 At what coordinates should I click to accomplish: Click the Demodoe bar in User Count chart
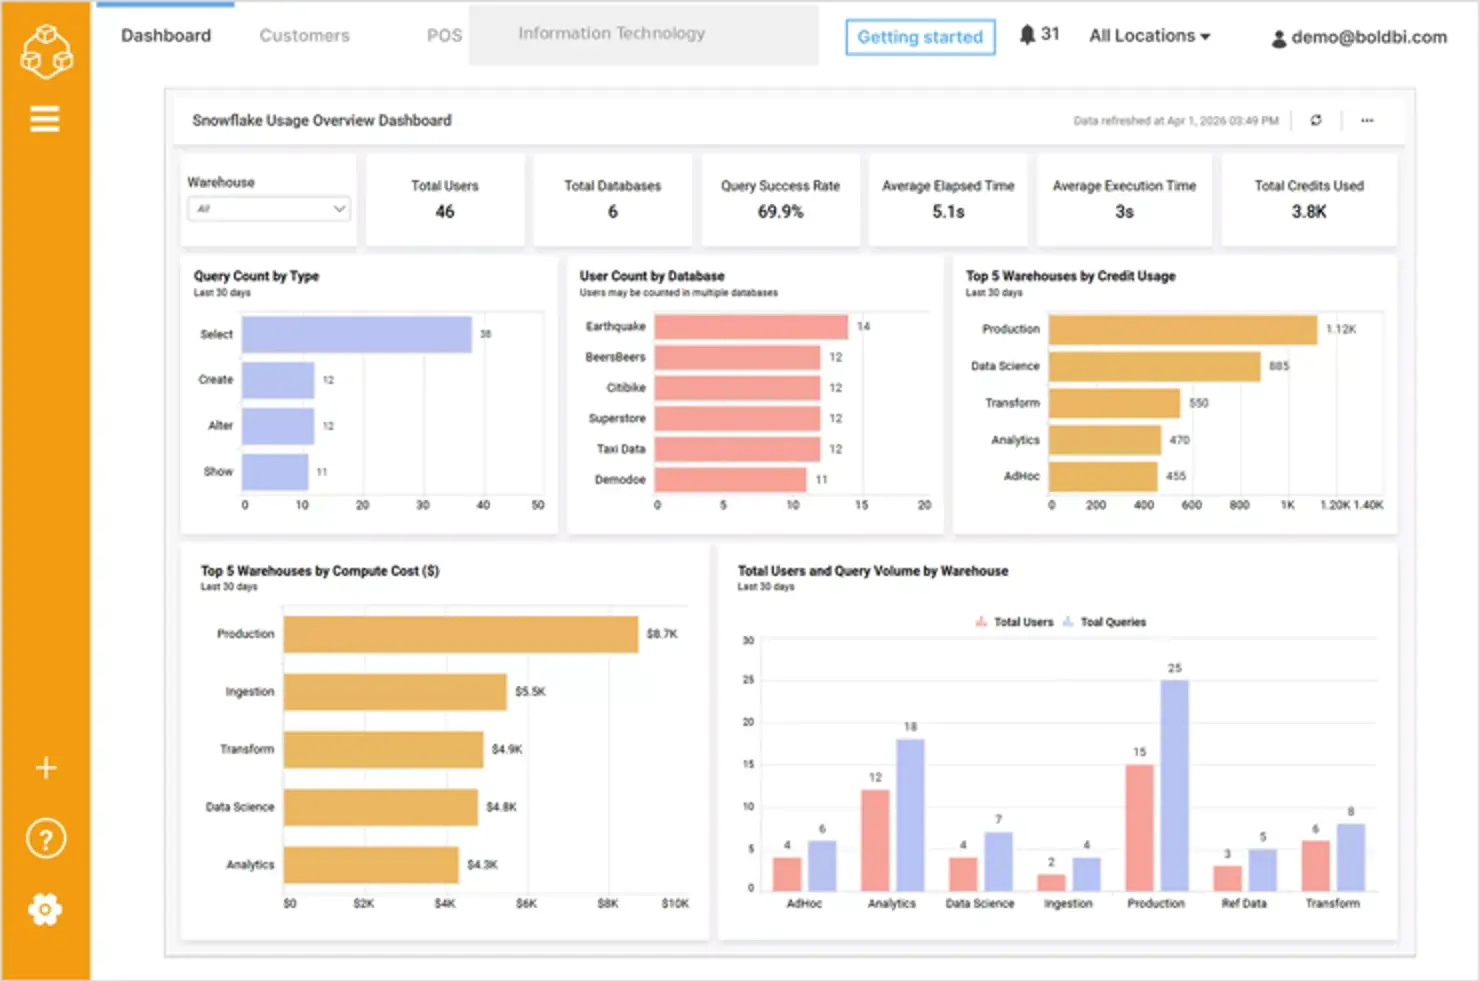point(730,480)
